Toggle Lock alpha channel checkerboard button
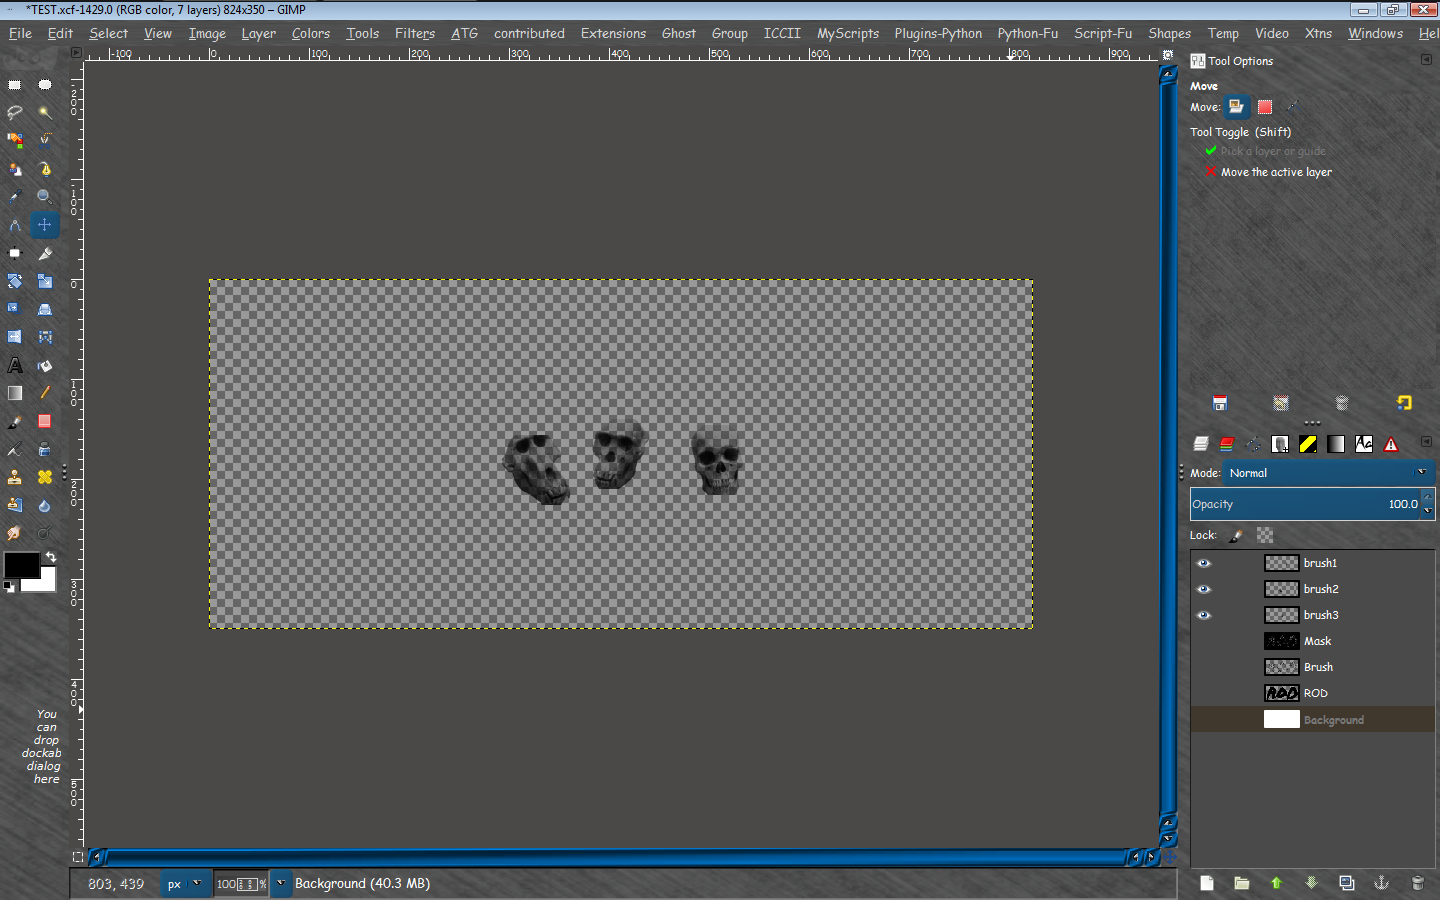 1265,536
